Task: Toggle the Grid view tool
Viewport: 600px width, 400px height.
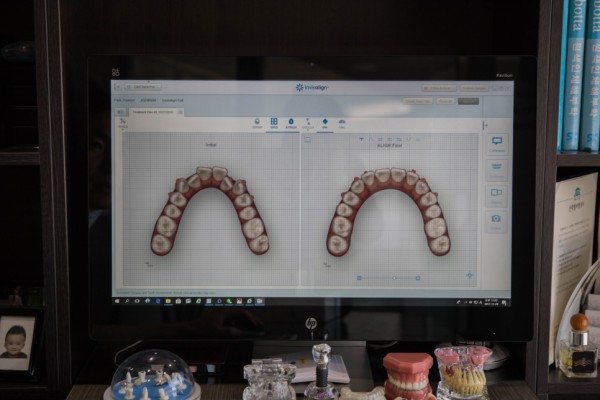Action: pos(274,123)
